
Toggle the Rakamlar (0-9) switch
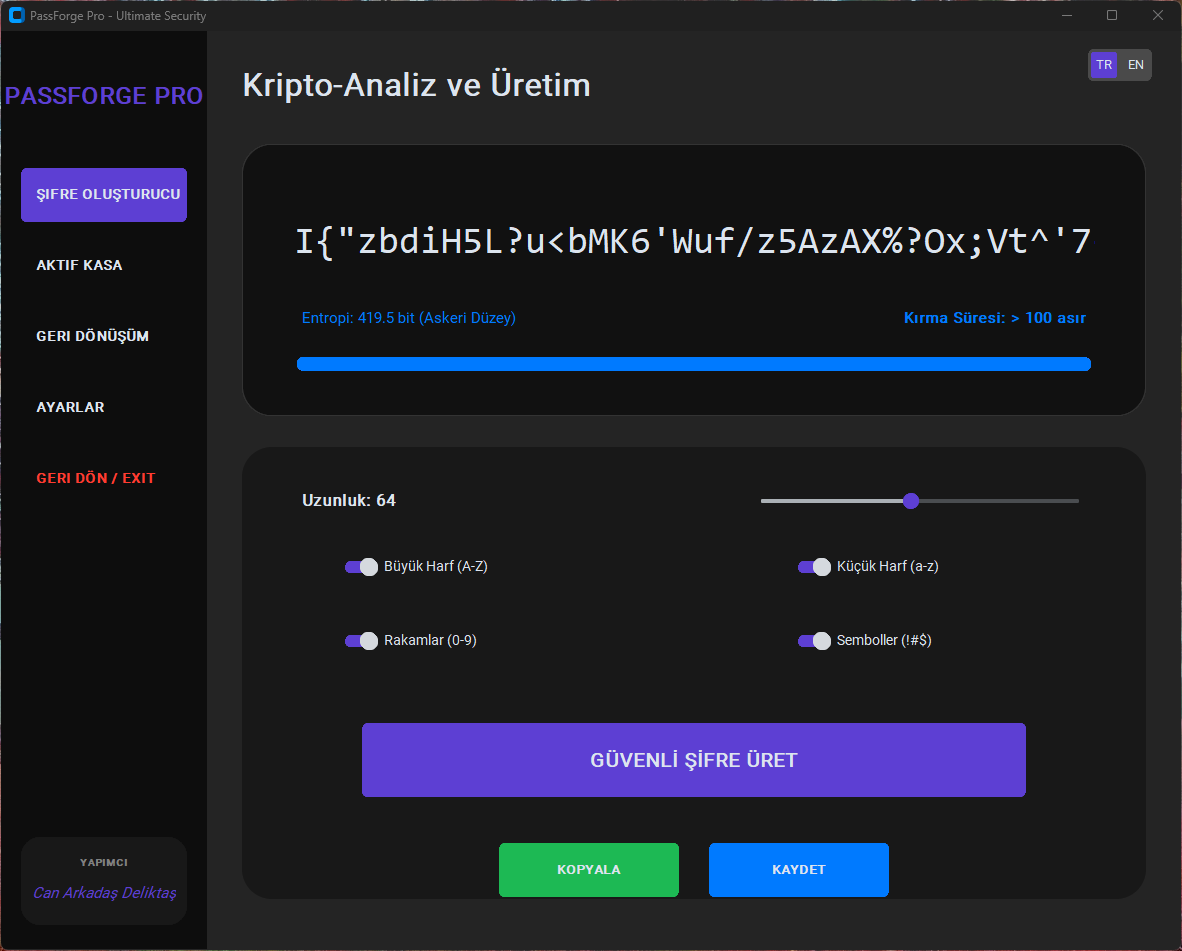pyautogui.click(x=361, y=641)
